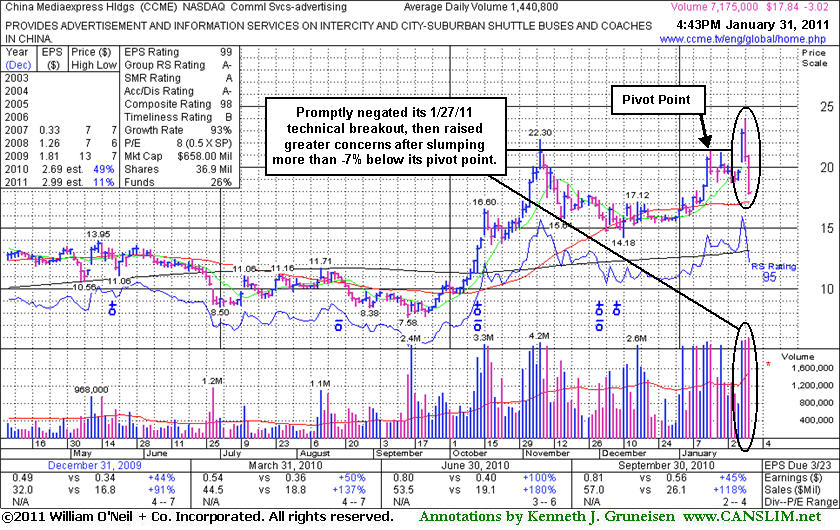Viewport: 840px width, 530px height.
Task: Select the 'Timeliness Rating' row
Action: click(178, 117)
